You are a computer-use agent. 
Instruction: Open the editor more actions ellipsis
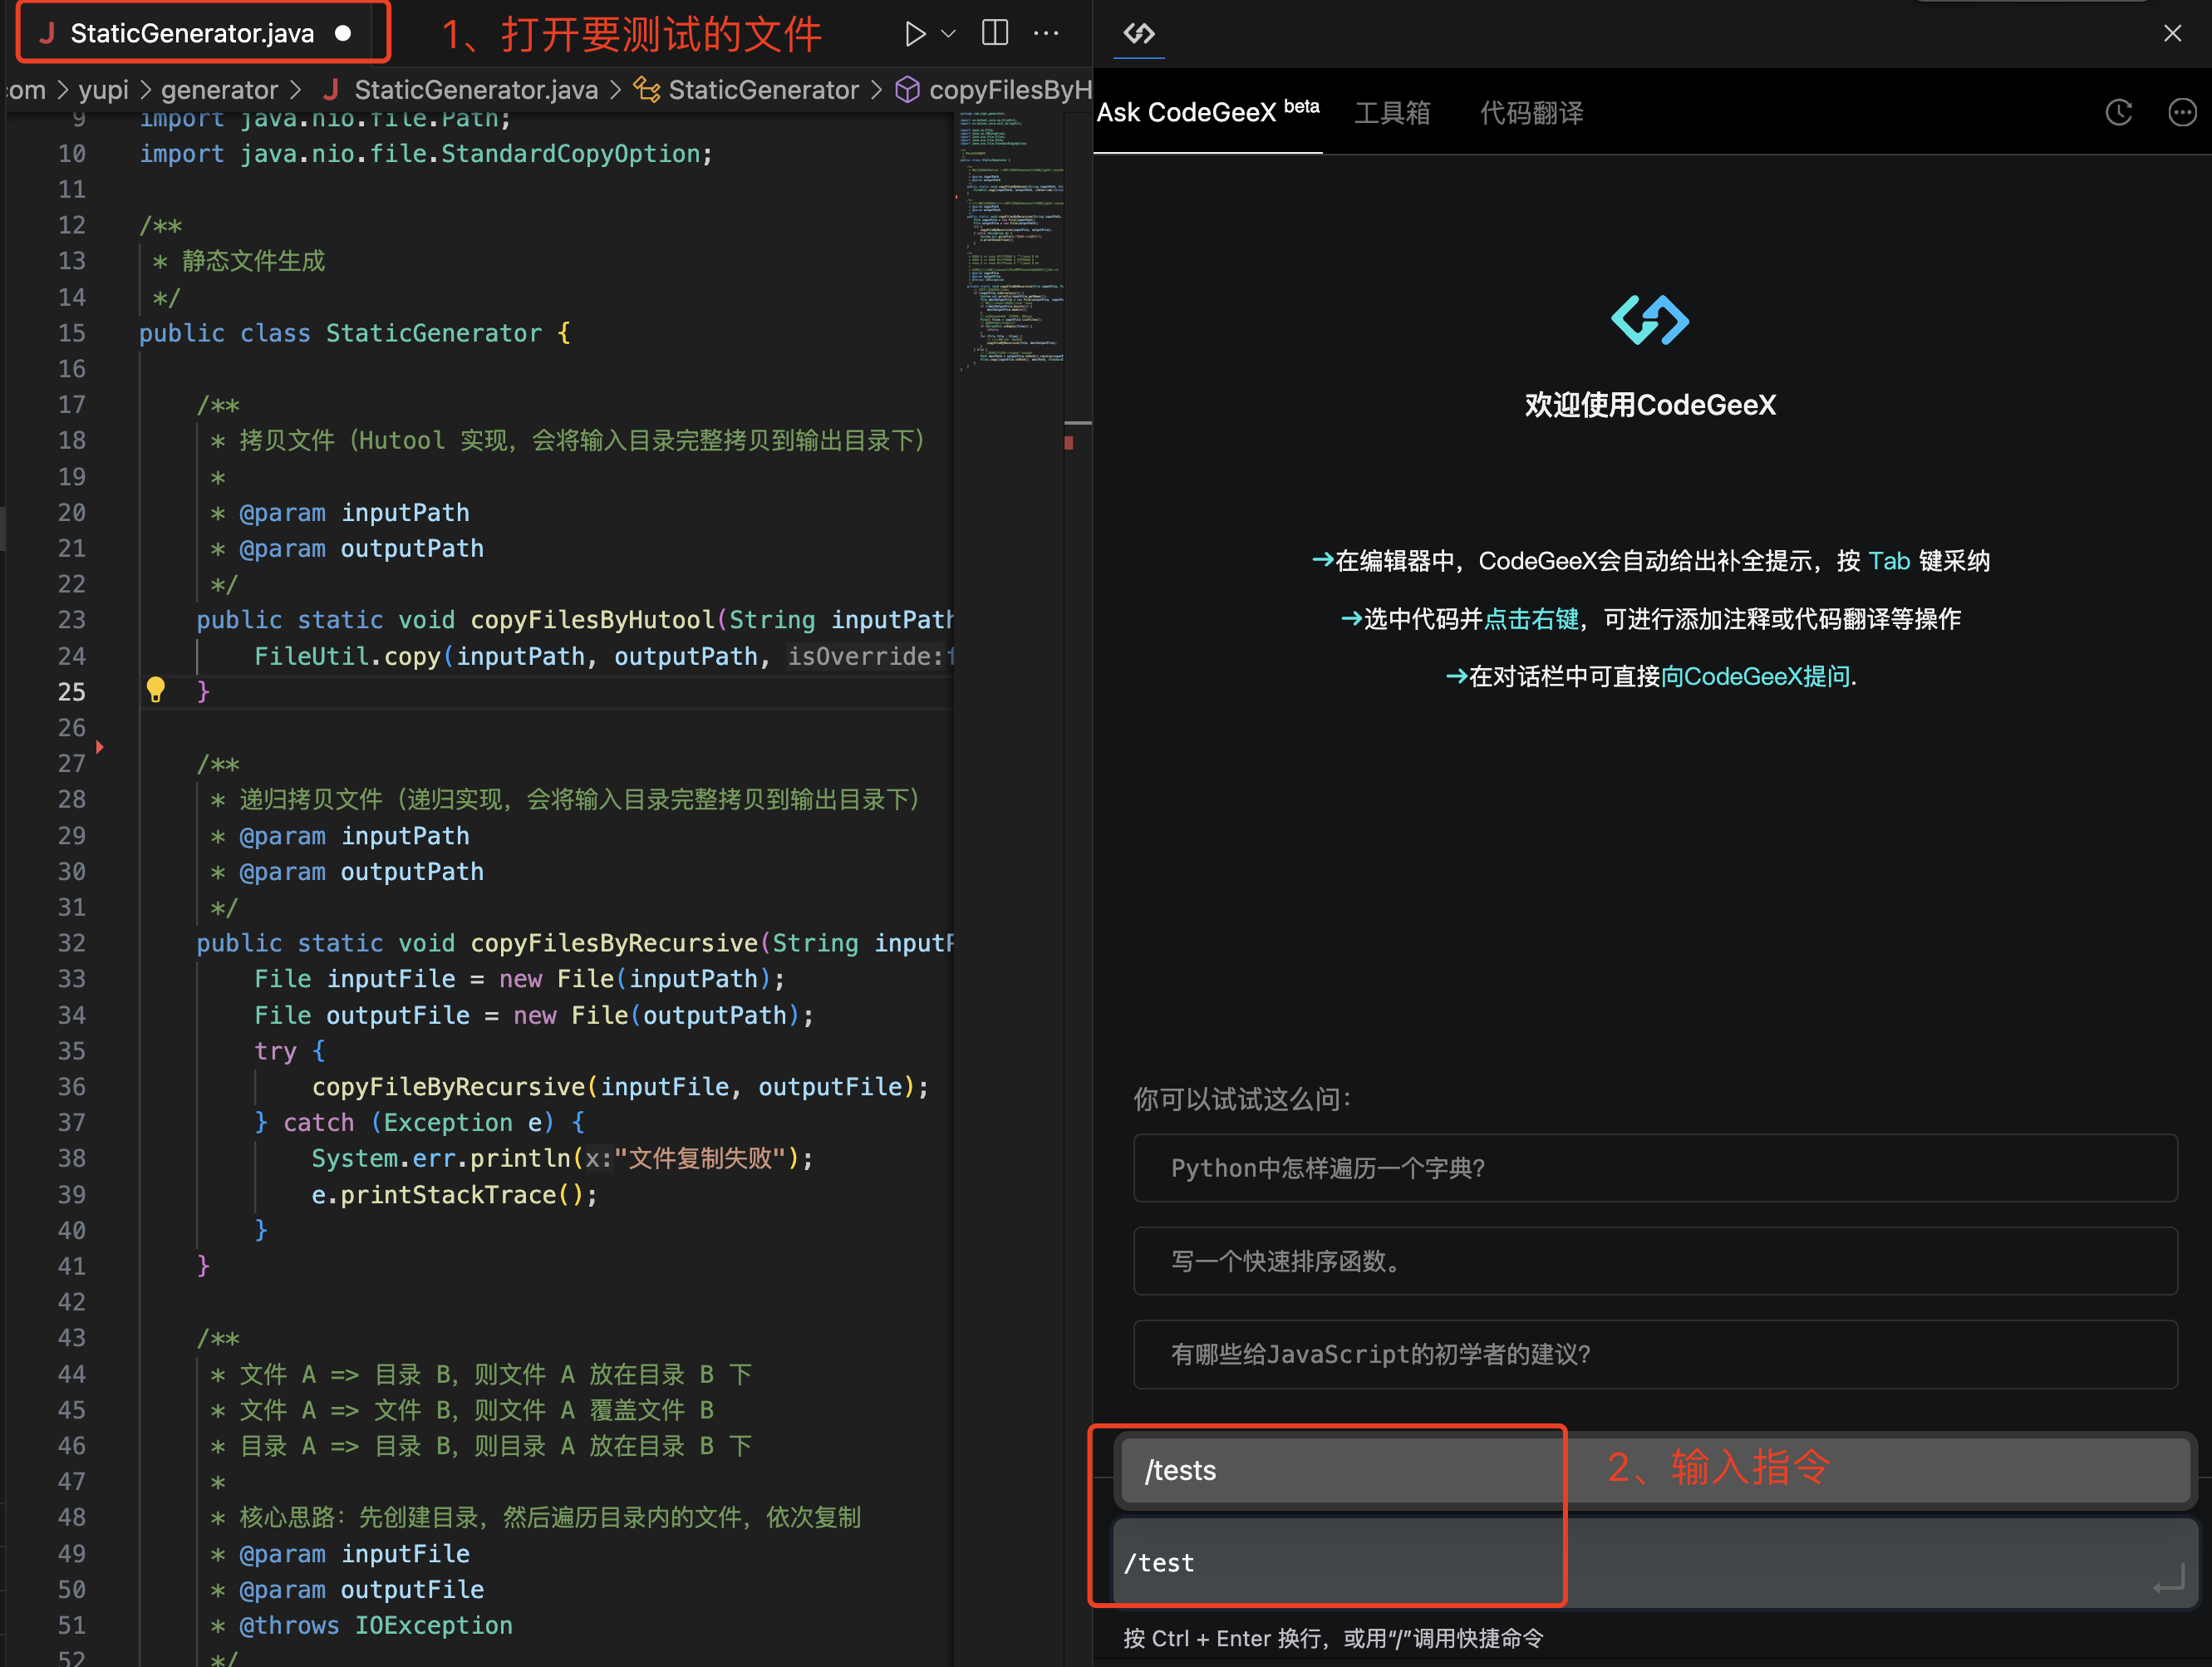[1046, 34]
